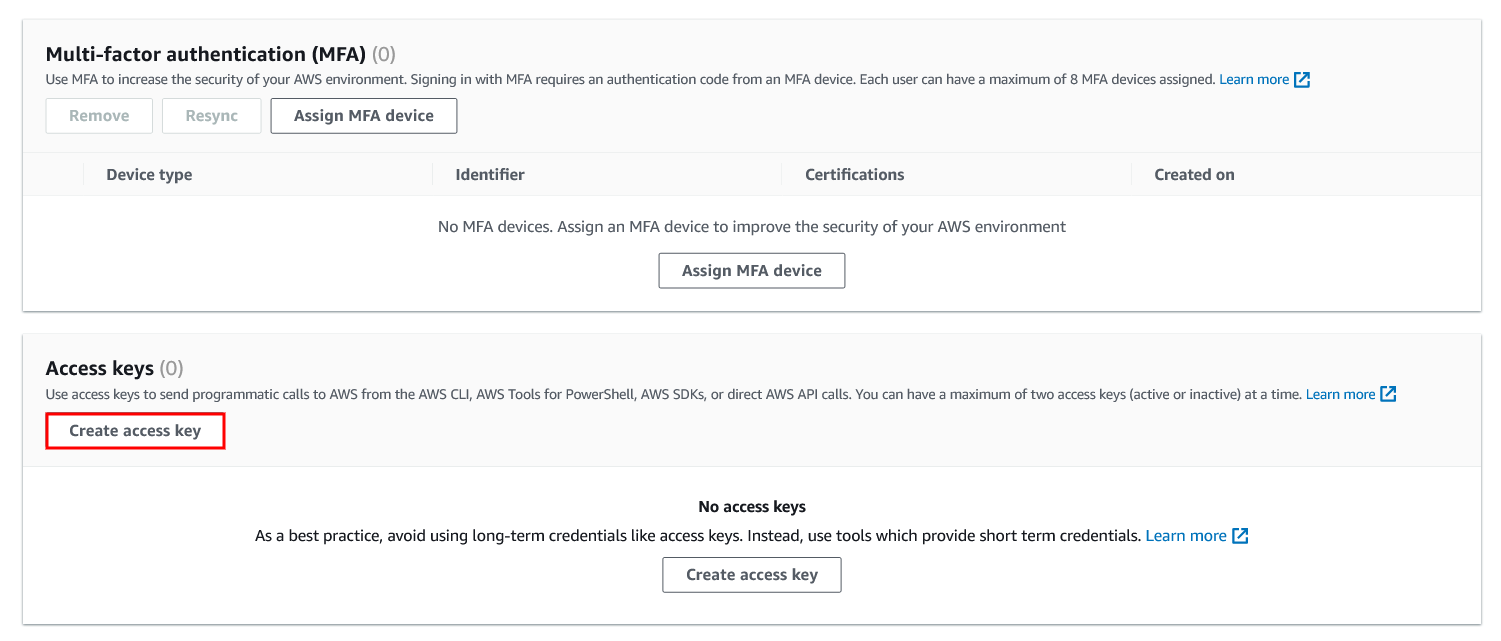Click the Resync MFA button
Screen dimensions: 1501x641
(x=212, y=116)
